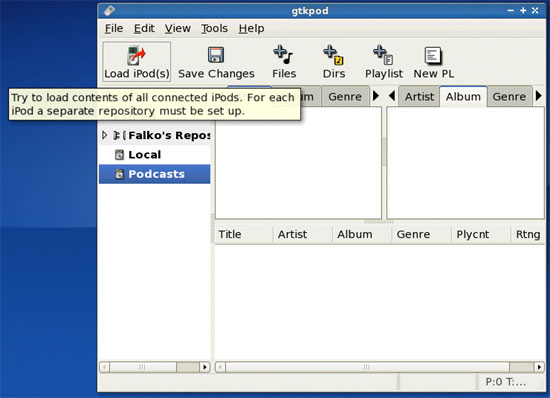Viewport: 550px width, 398px height.
Task: Expand the Falko's Repository tree node
Action: click(x=104, y=135)
